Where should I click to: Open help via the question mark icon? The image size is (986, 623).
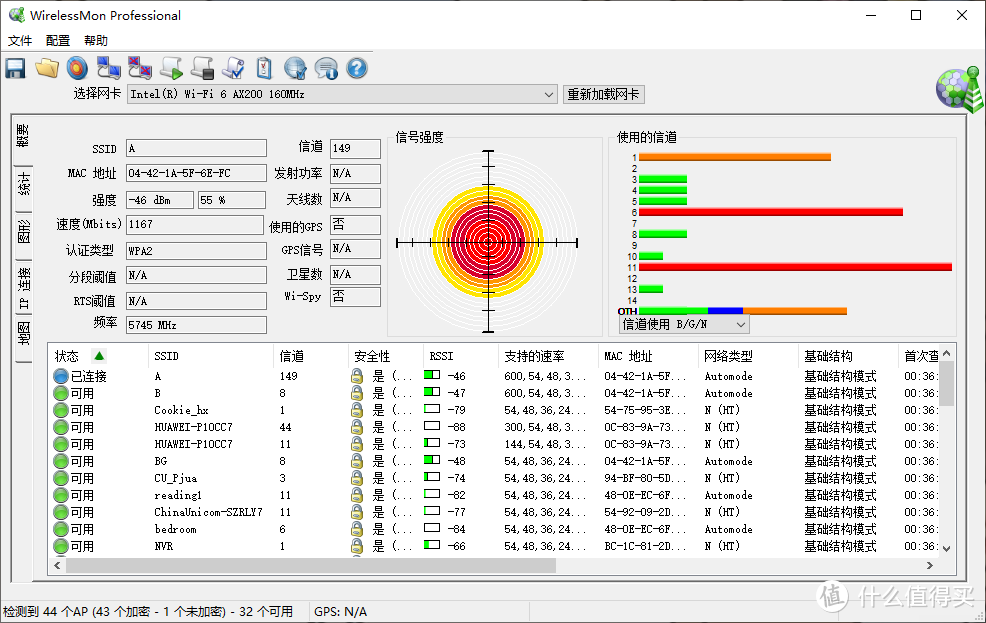click(356, 67)
